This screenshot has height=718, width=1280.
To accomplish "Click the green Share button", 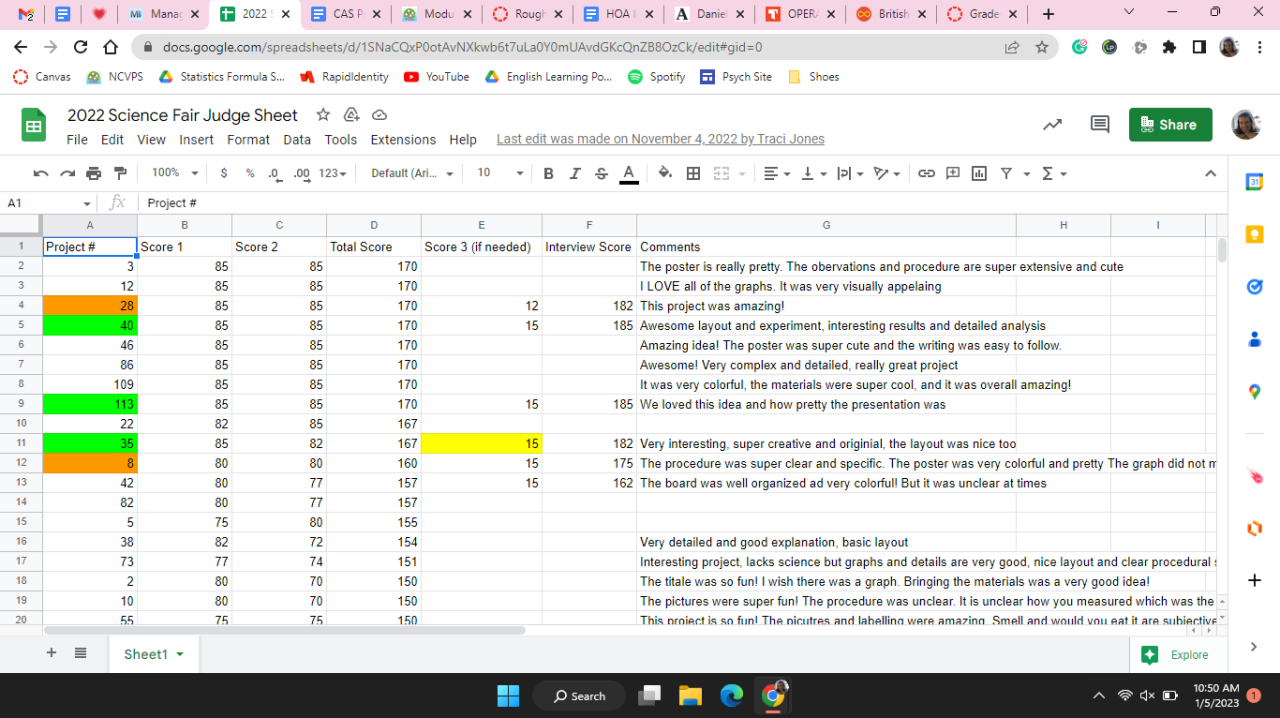I will pos(1170,124).
